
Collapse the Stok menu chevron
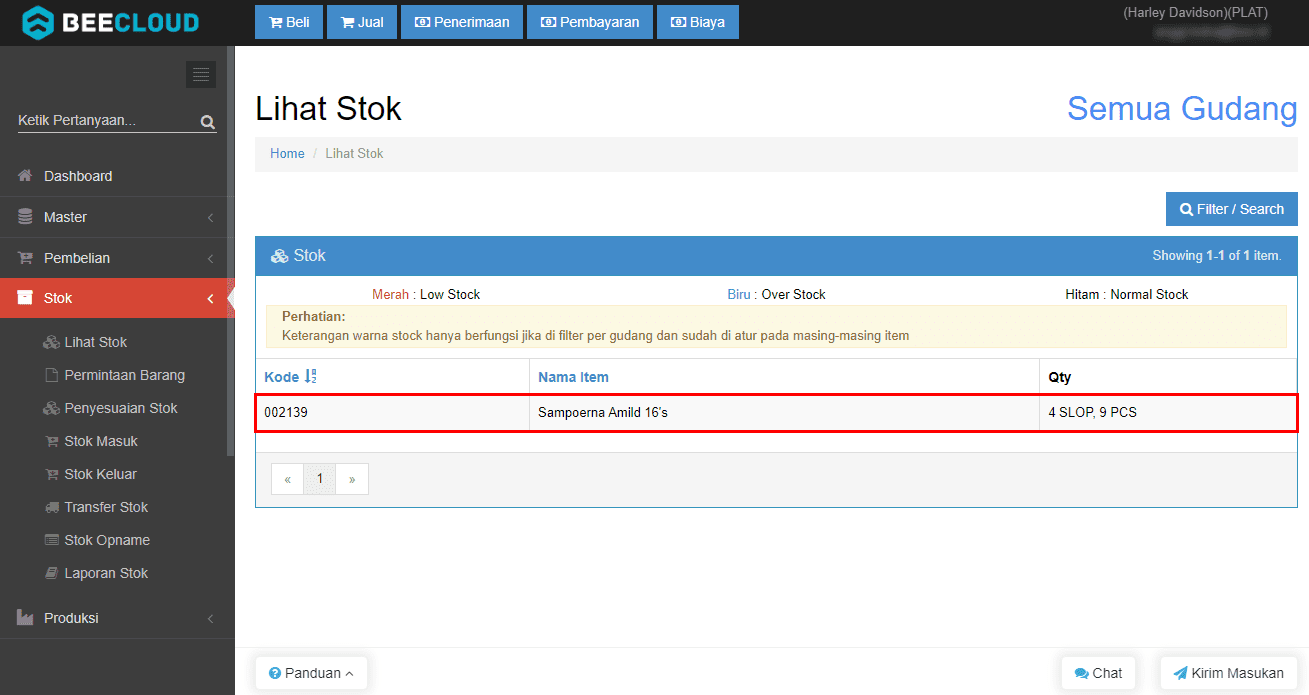click(210, 298)
